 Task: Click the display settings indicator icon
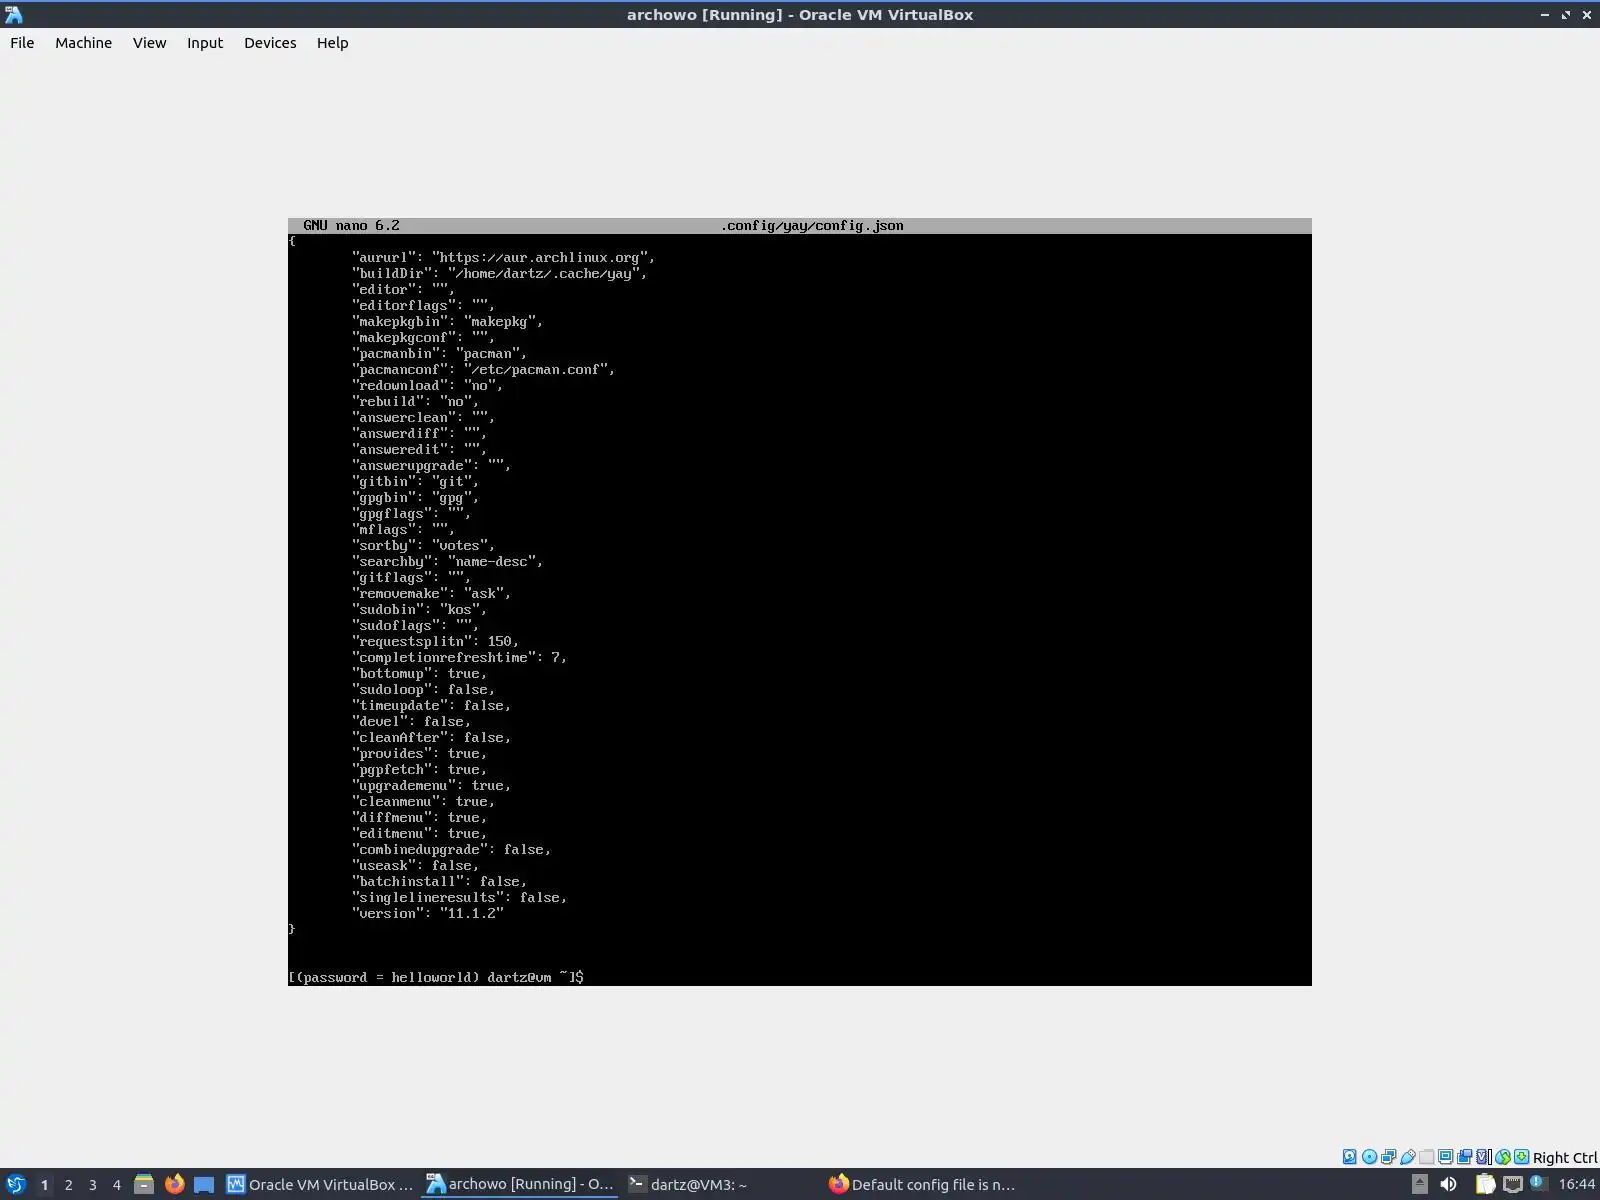click(x=1446, y=1157)
